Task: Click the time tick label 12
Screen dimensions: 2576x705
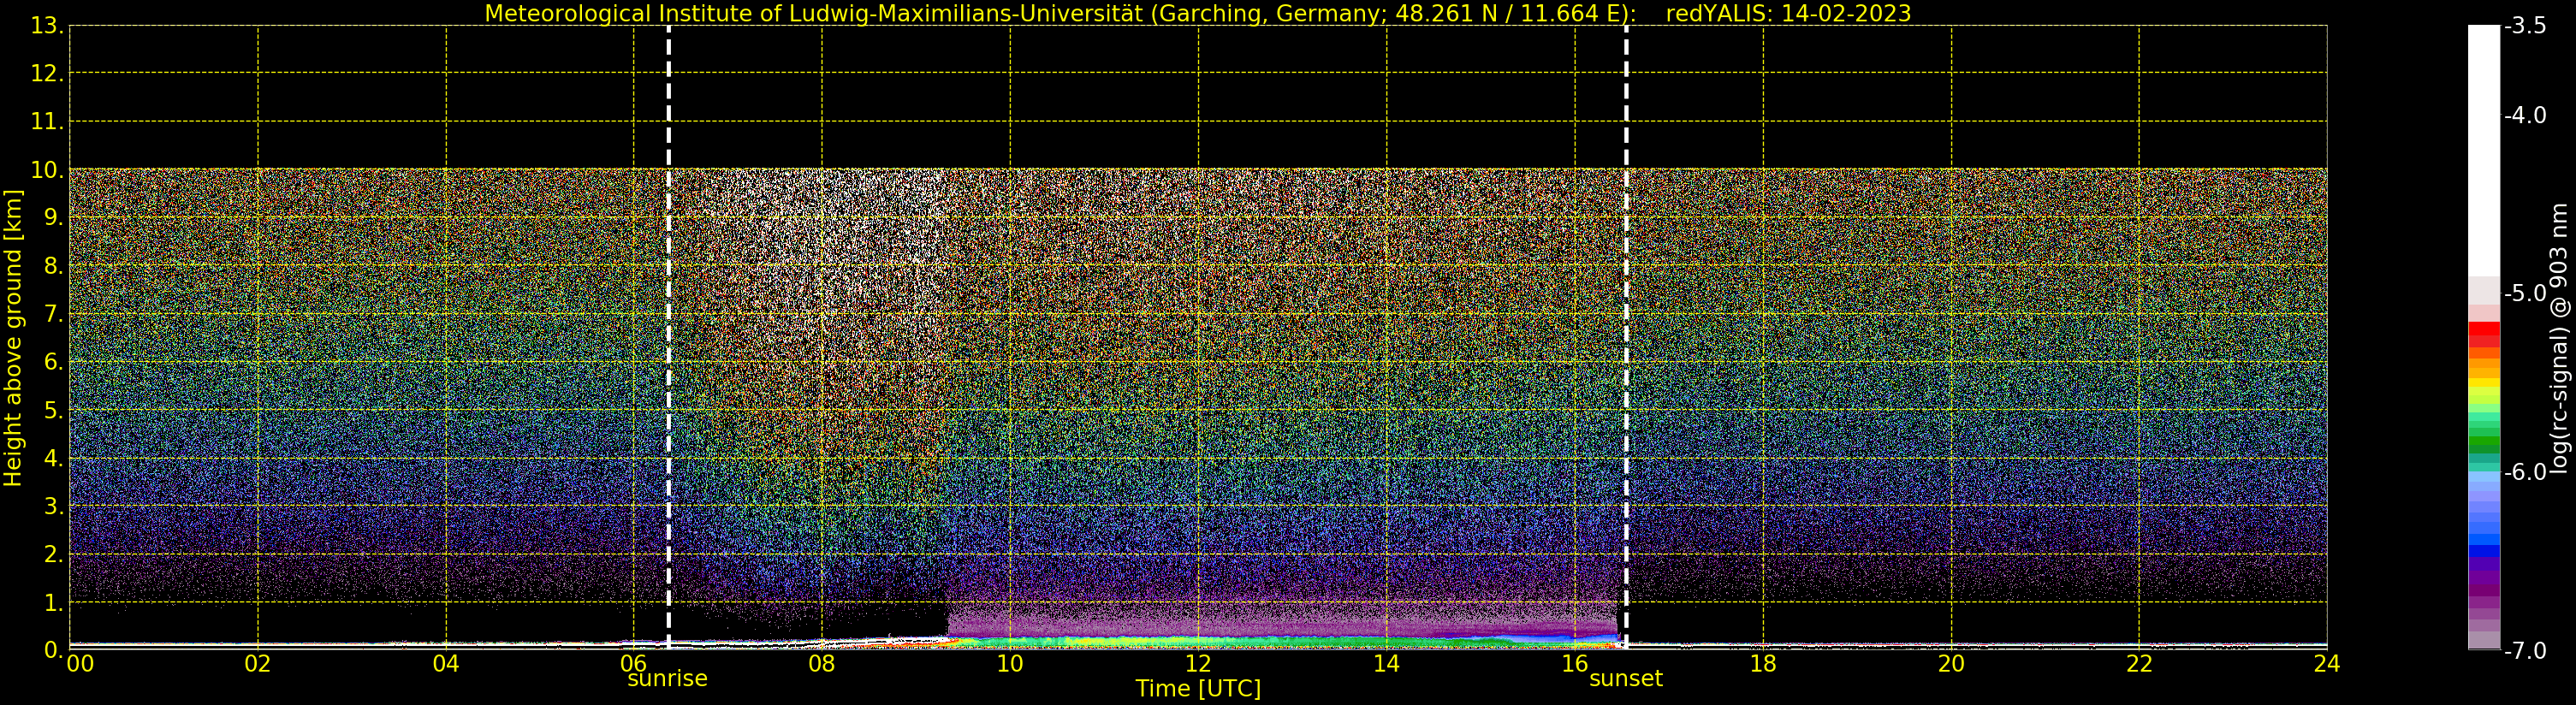Action: (1198, 664)
